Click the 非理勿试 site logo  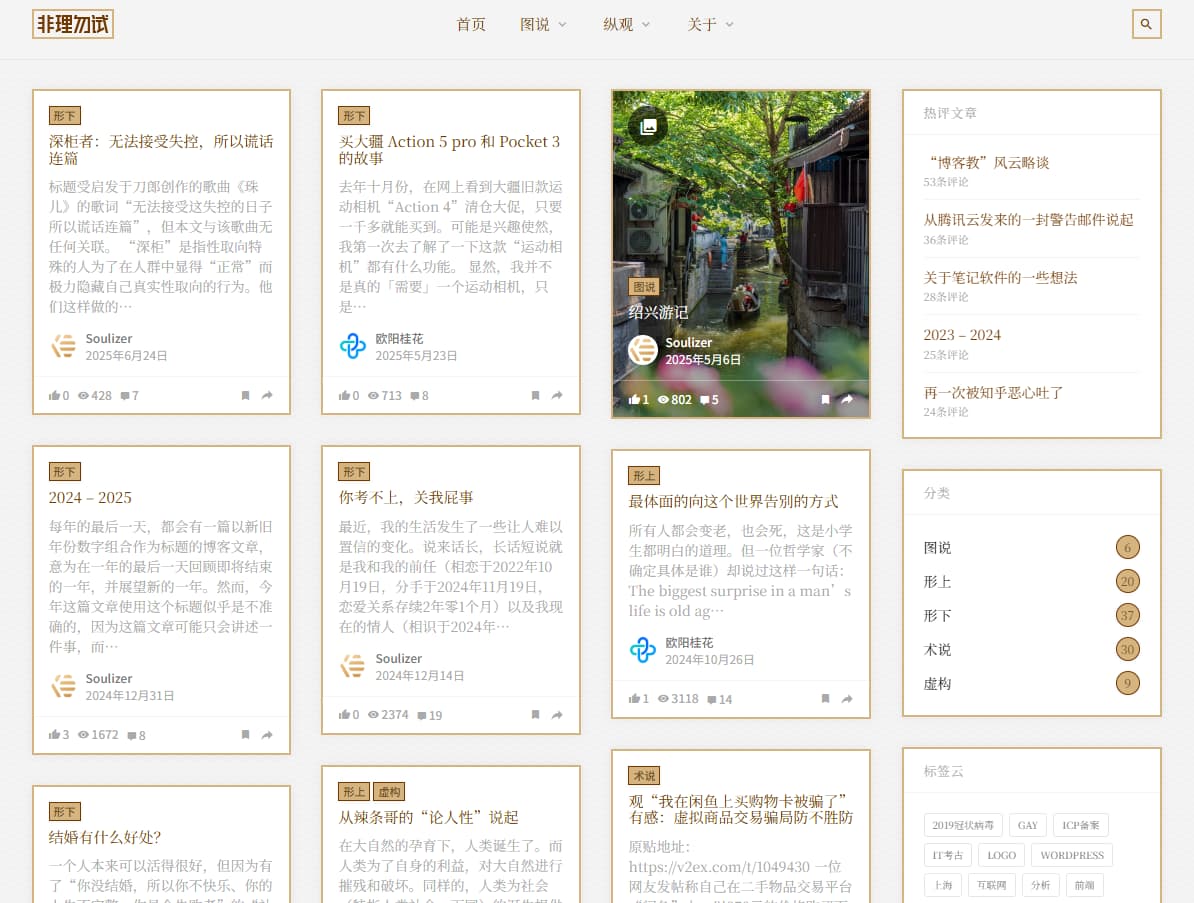coord(72,23)
